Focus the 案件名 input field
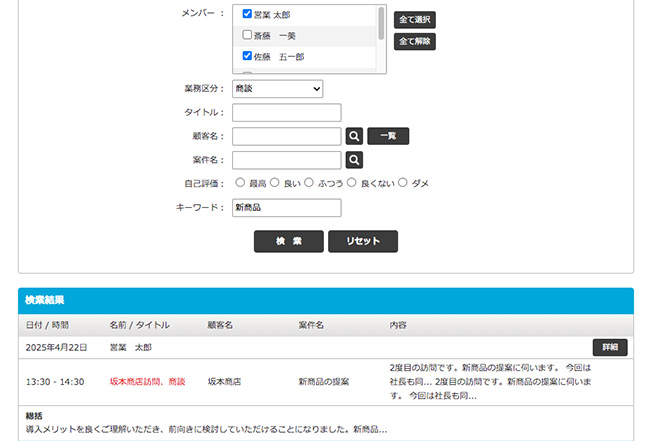 click(287, 160)
